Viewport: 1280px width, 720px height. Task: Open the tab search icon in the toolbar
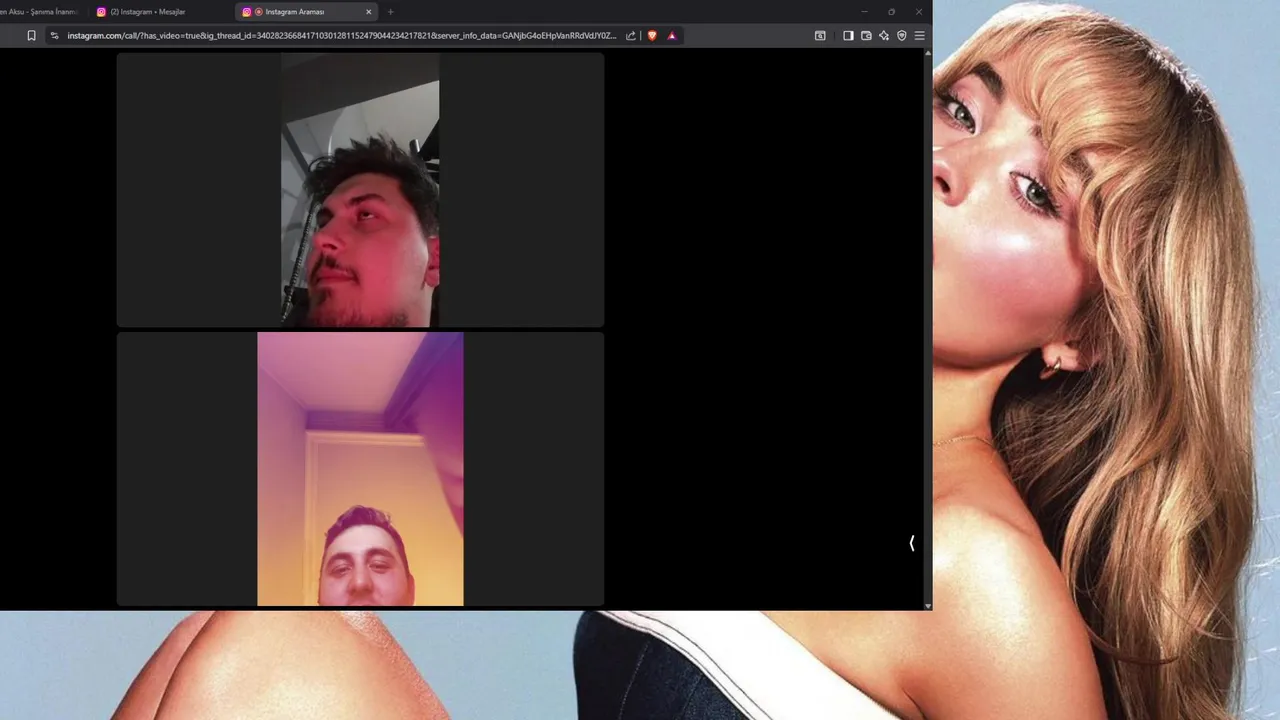tap(820, 35)
